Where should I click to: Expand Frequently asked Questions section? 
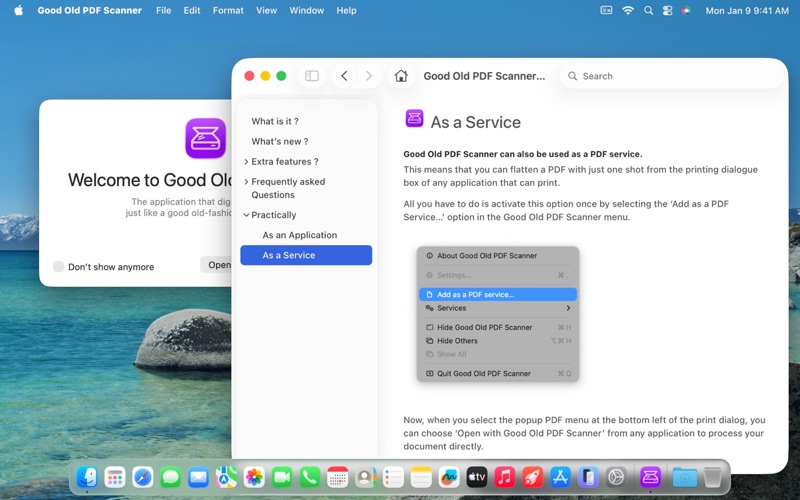tap(246, 182)
